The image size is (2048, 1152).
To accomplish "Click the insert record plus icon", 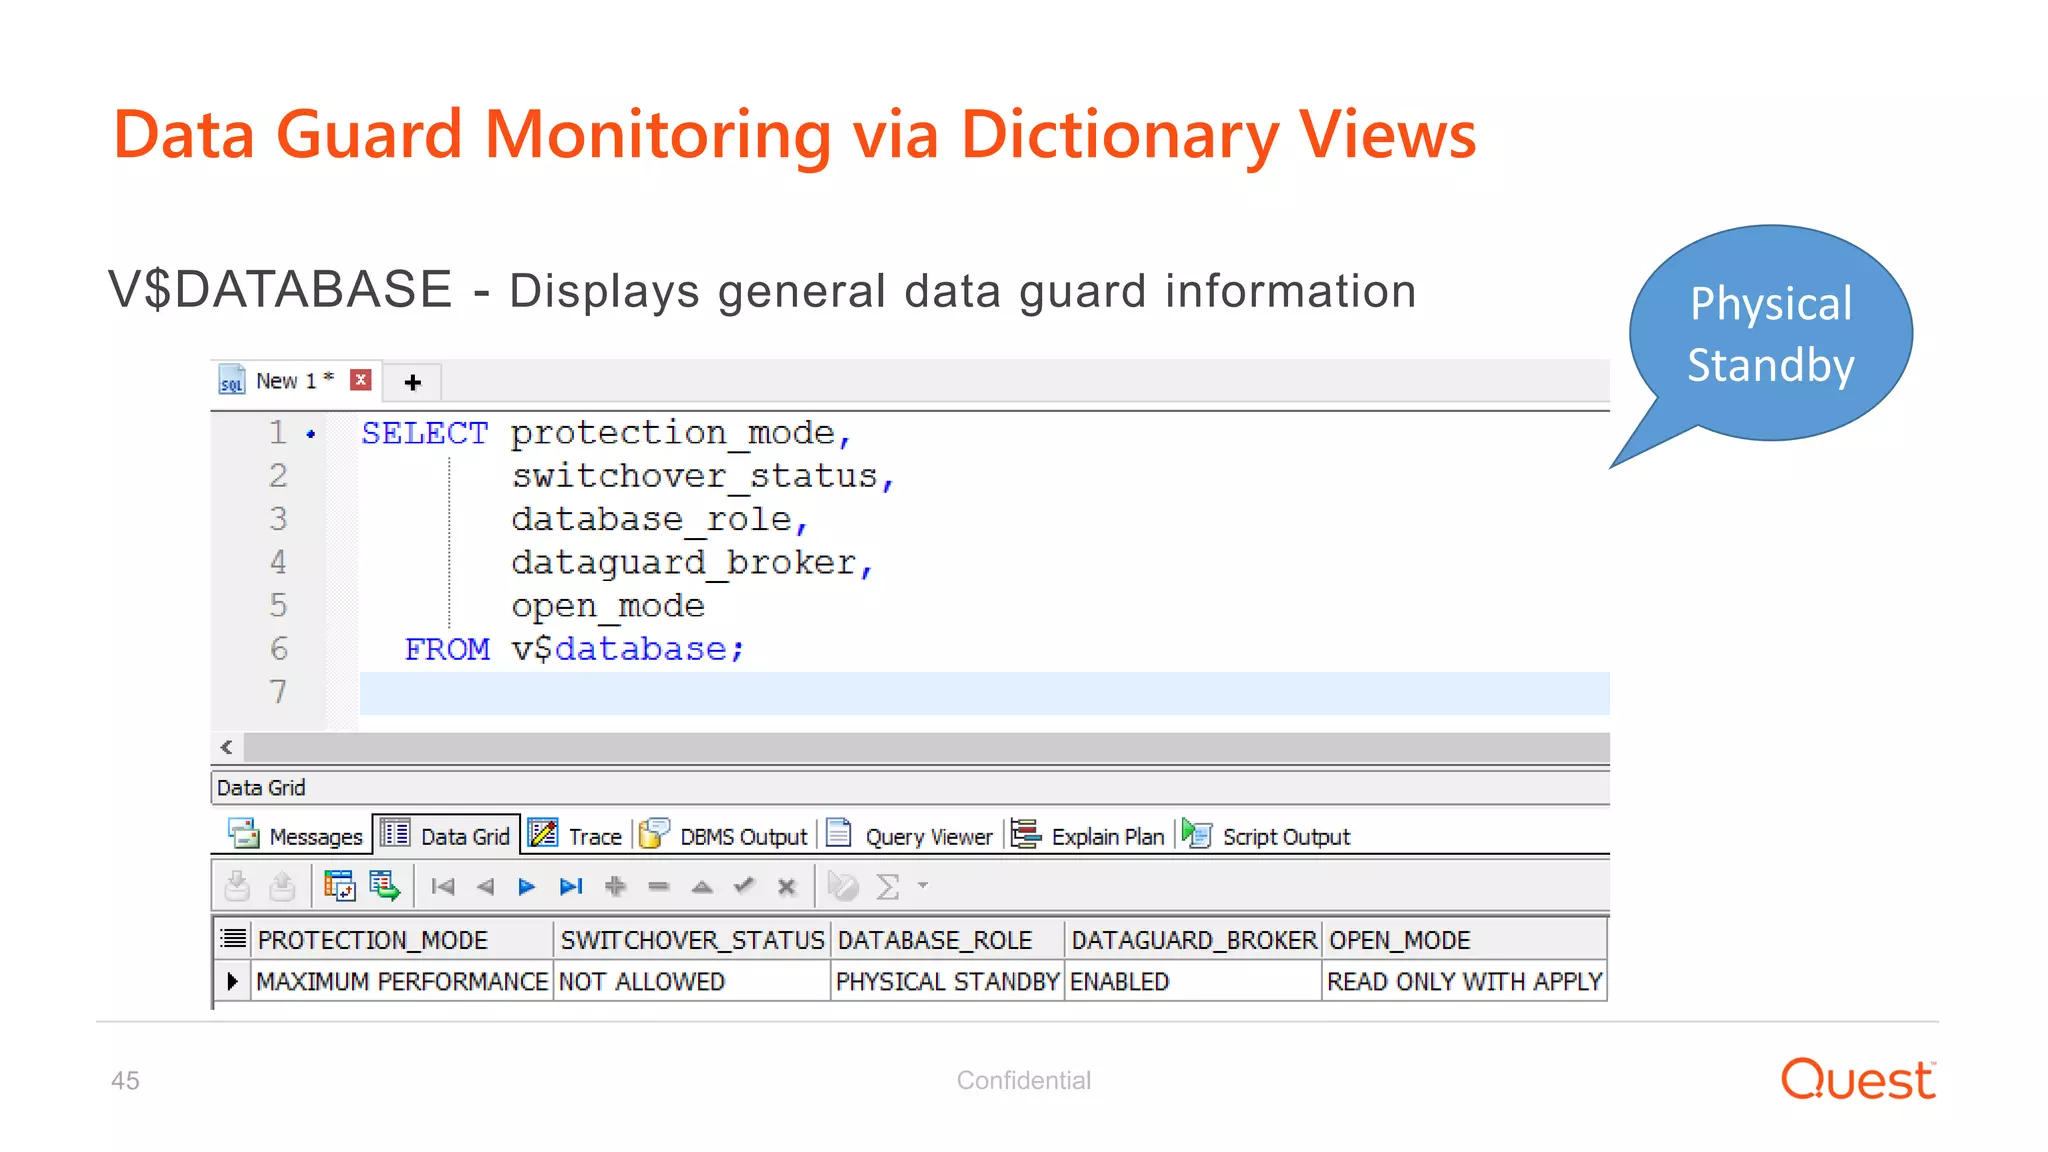I will coord(615,886).
